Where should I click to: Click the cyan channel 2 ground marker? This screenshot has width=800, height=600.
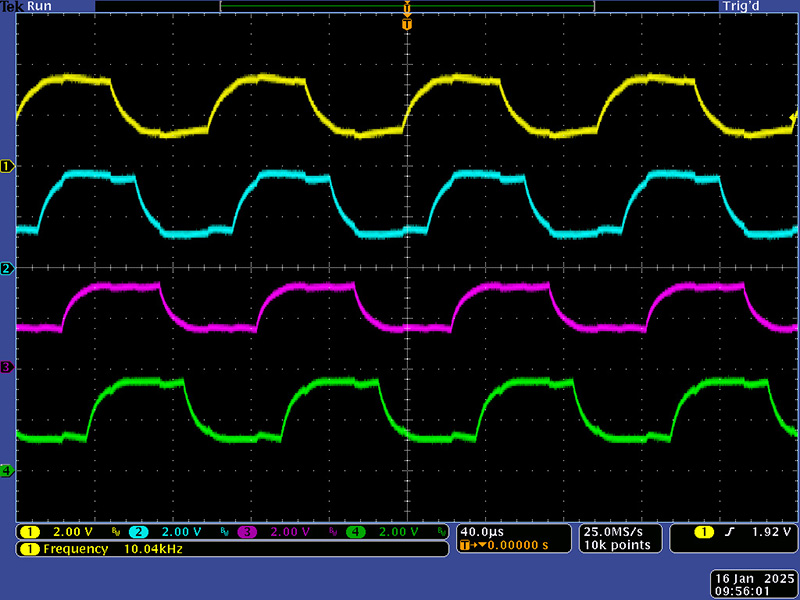[x=7, y=269]
